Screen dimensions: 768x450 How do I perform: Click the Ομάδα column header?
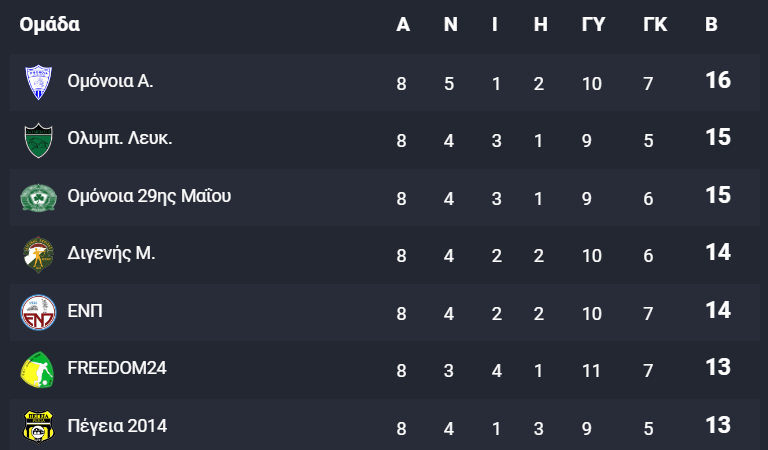[49, 24]
